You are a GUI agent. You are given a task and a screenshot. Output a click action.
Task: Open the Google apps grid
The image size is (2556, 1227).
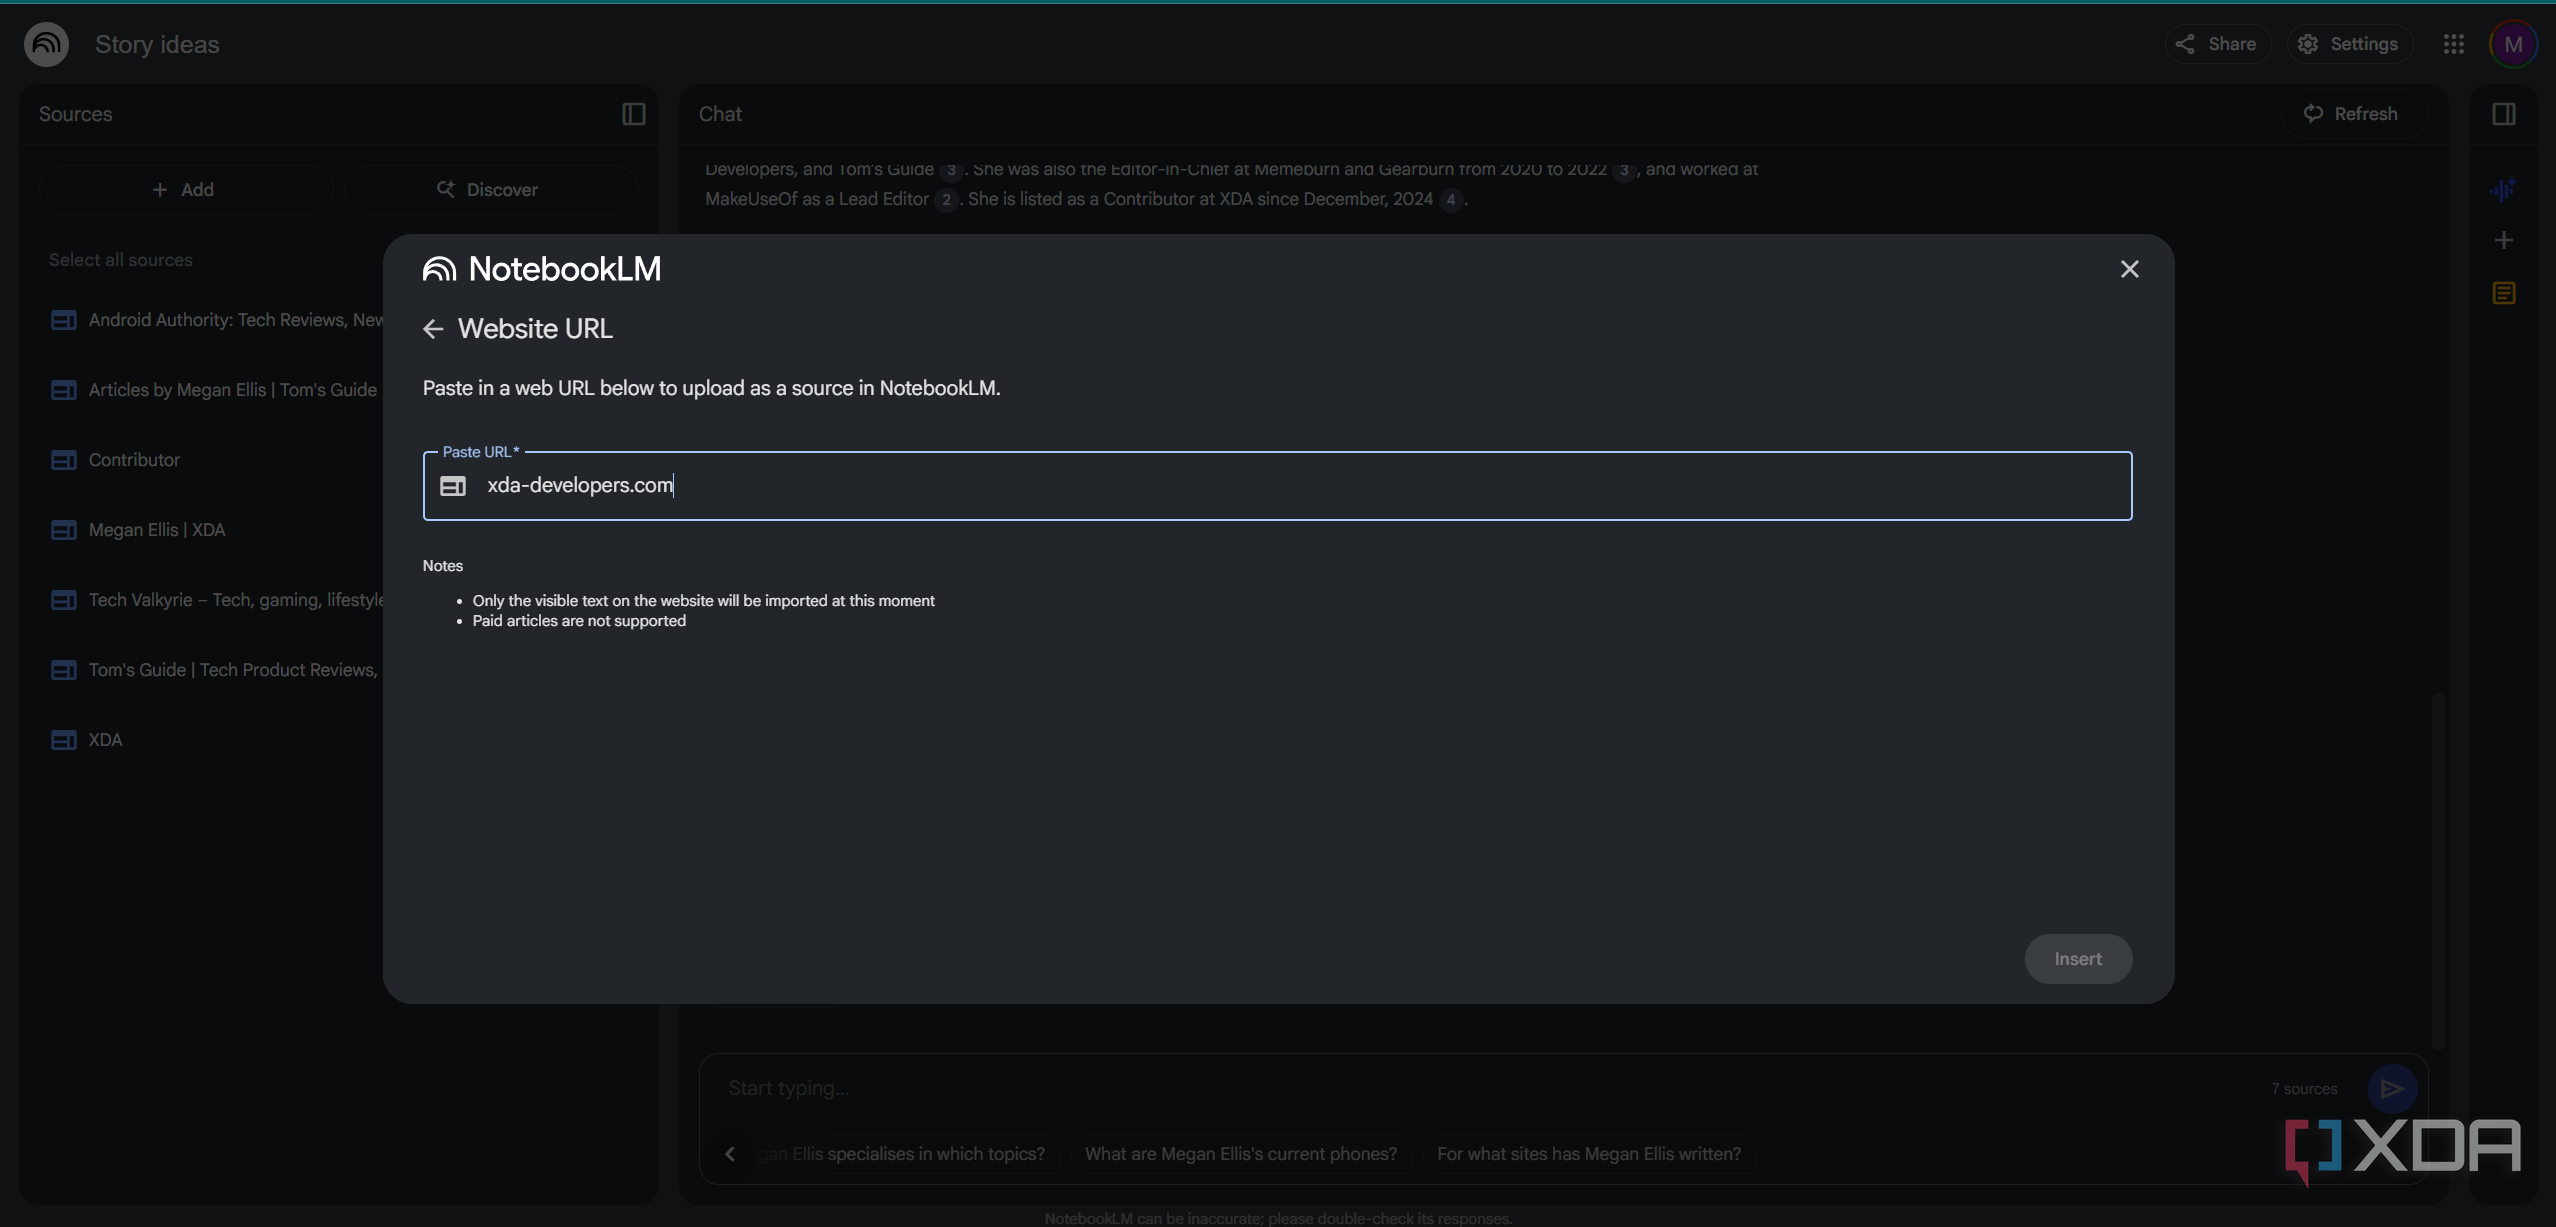pyautogui.click(x=2454, y=44)
